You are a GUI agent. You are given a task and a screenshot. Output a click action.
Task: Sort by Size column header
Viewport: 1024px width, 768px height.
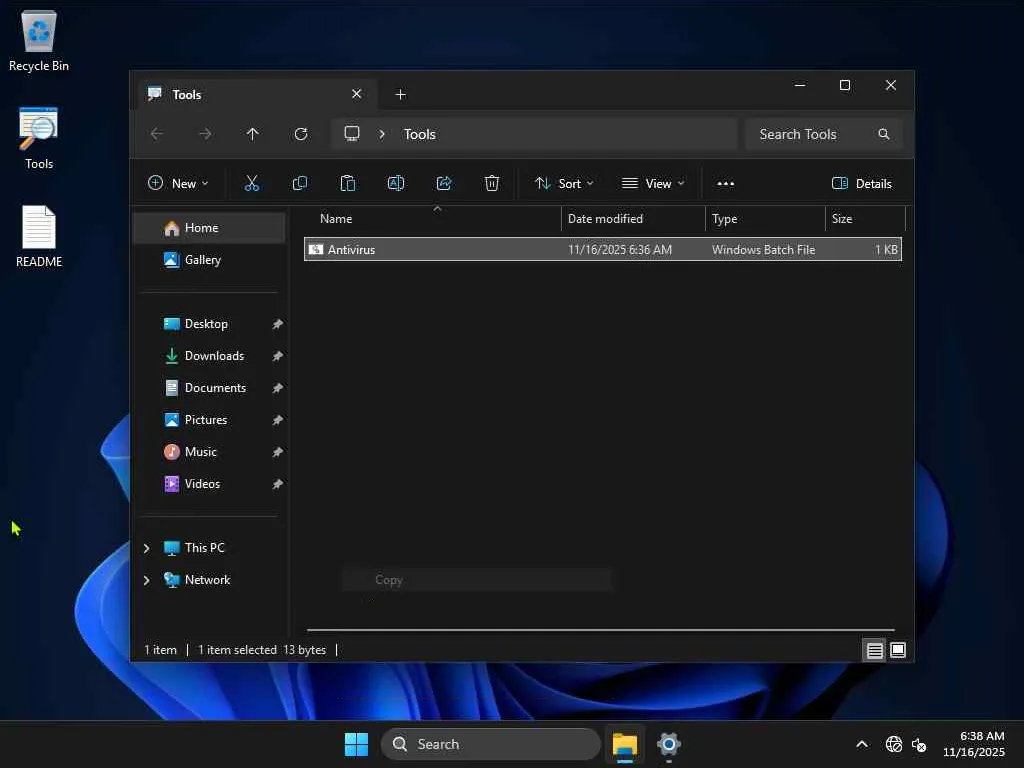click(x=865, y=219)
